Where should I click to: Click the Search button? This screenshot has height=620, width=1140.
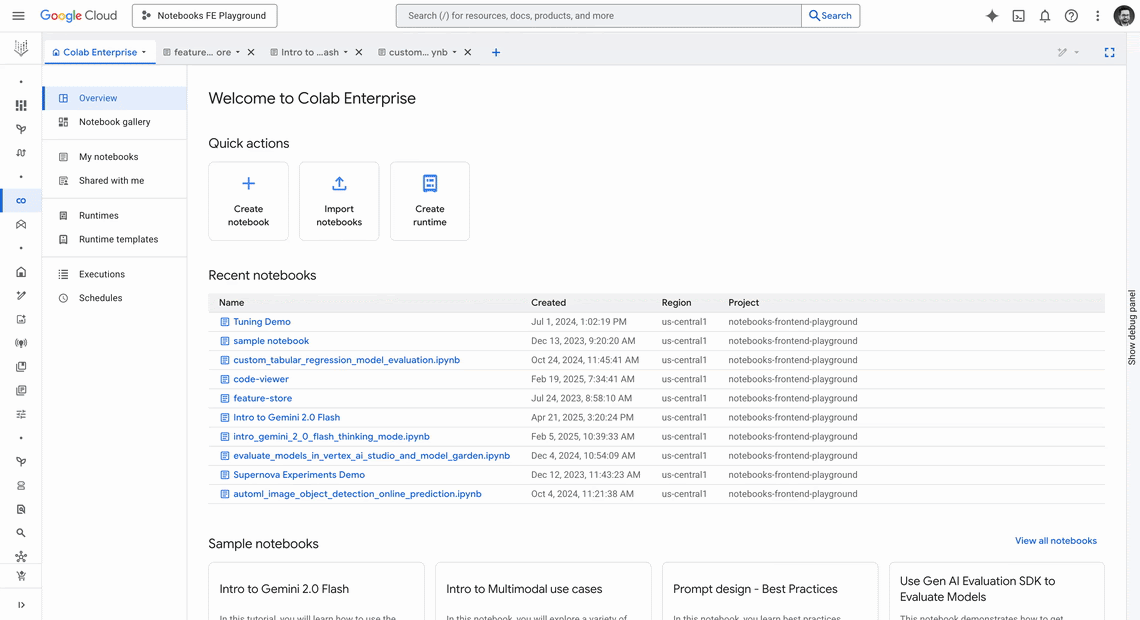[x=830, y=15]
